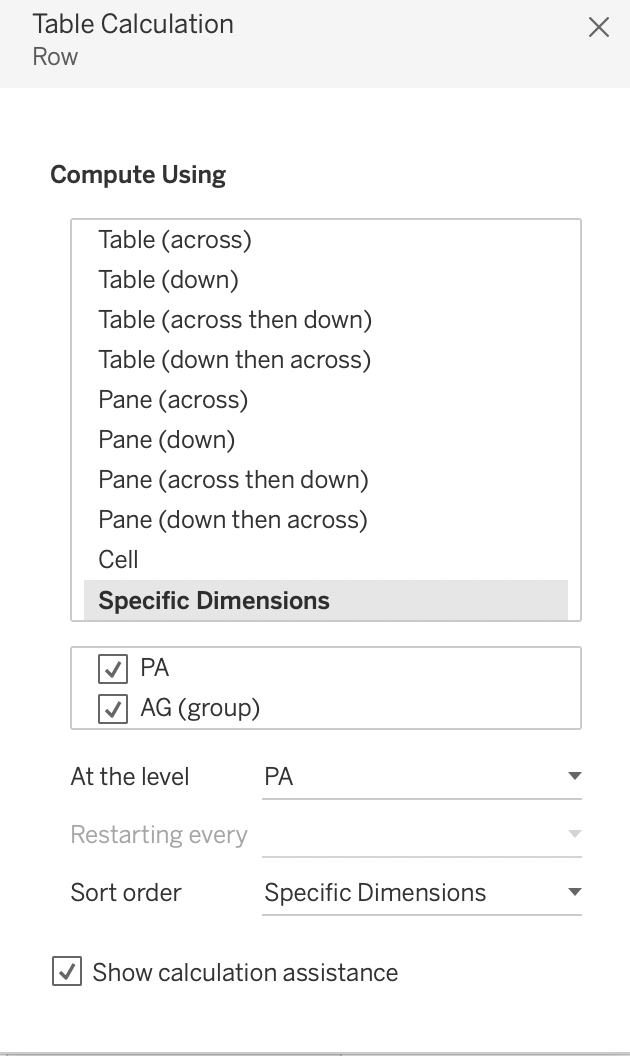Click the PA value in At the level
The image size is (630, 1056).
(x=279, y=777)
